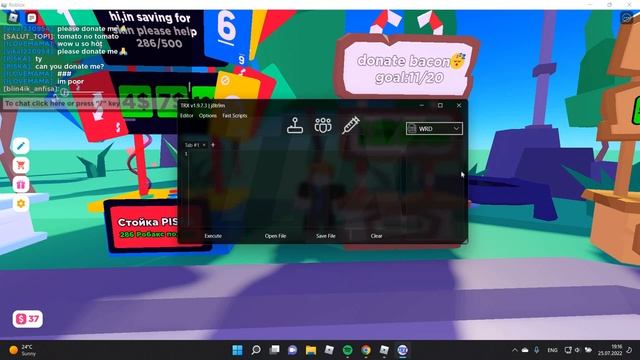Click chat message 'im poor'

tap(70, 81)
